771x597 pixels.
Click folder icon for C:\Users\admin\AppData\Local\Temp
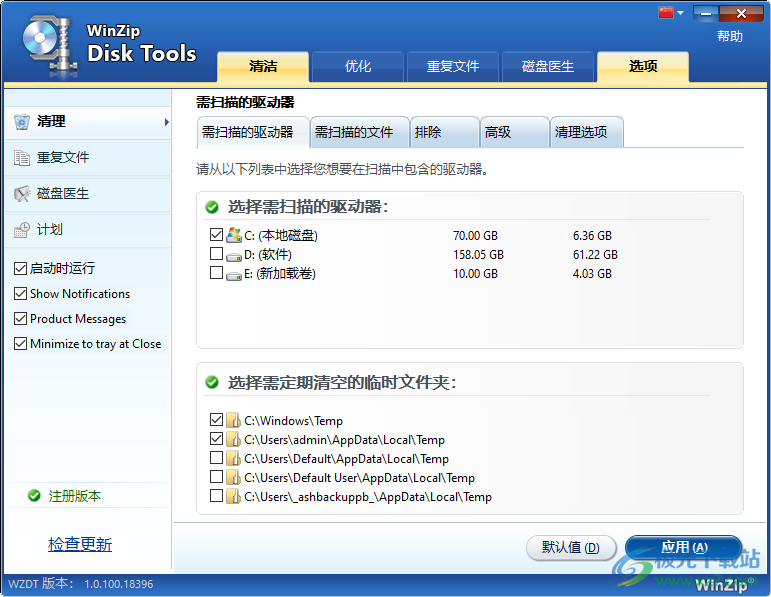(233, 439)
